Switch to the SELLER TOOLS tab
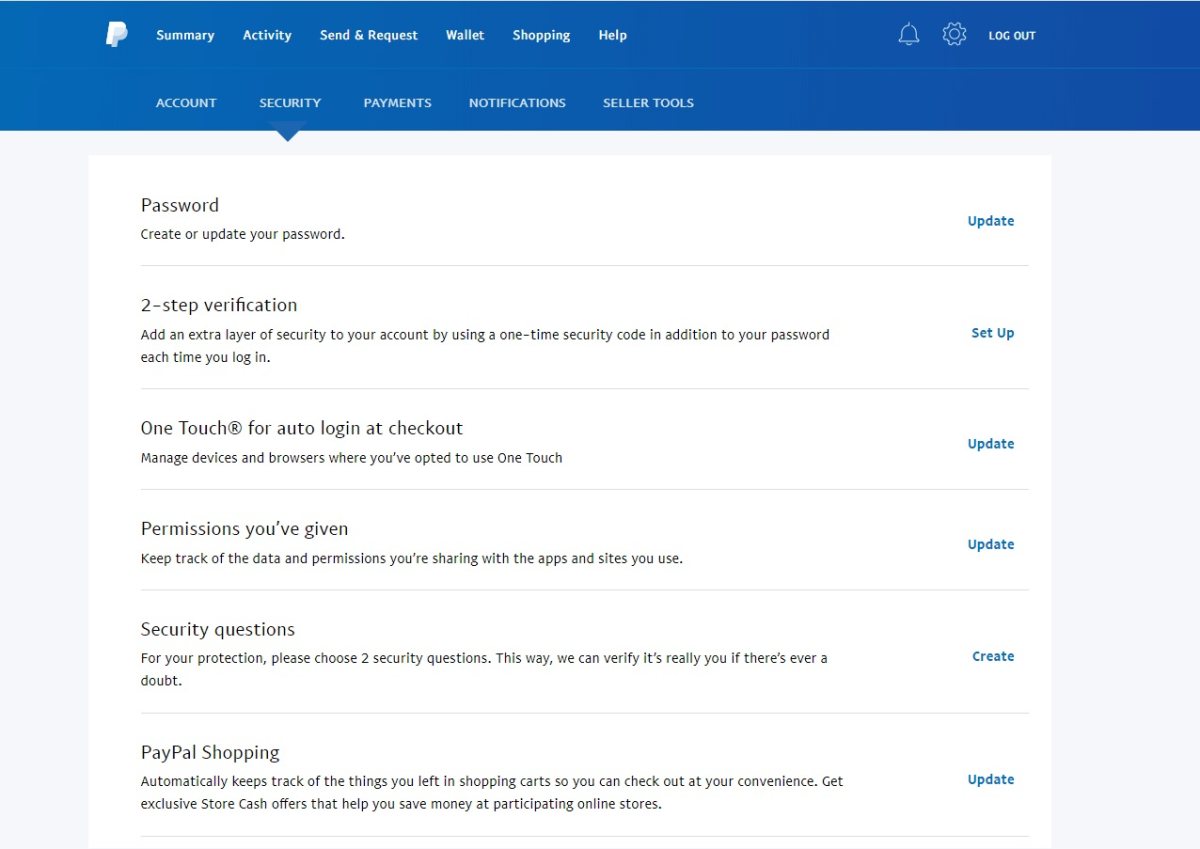 pos(648,103)
